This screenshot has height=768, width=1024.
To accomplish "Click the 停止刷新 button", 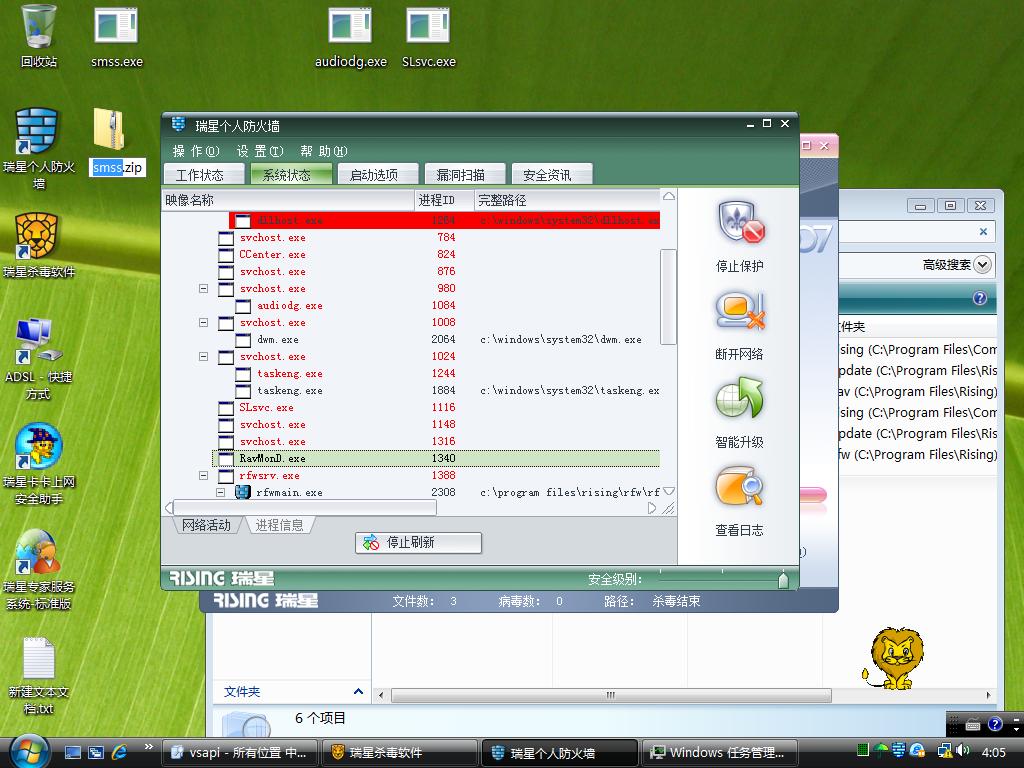I will (419, 543).
